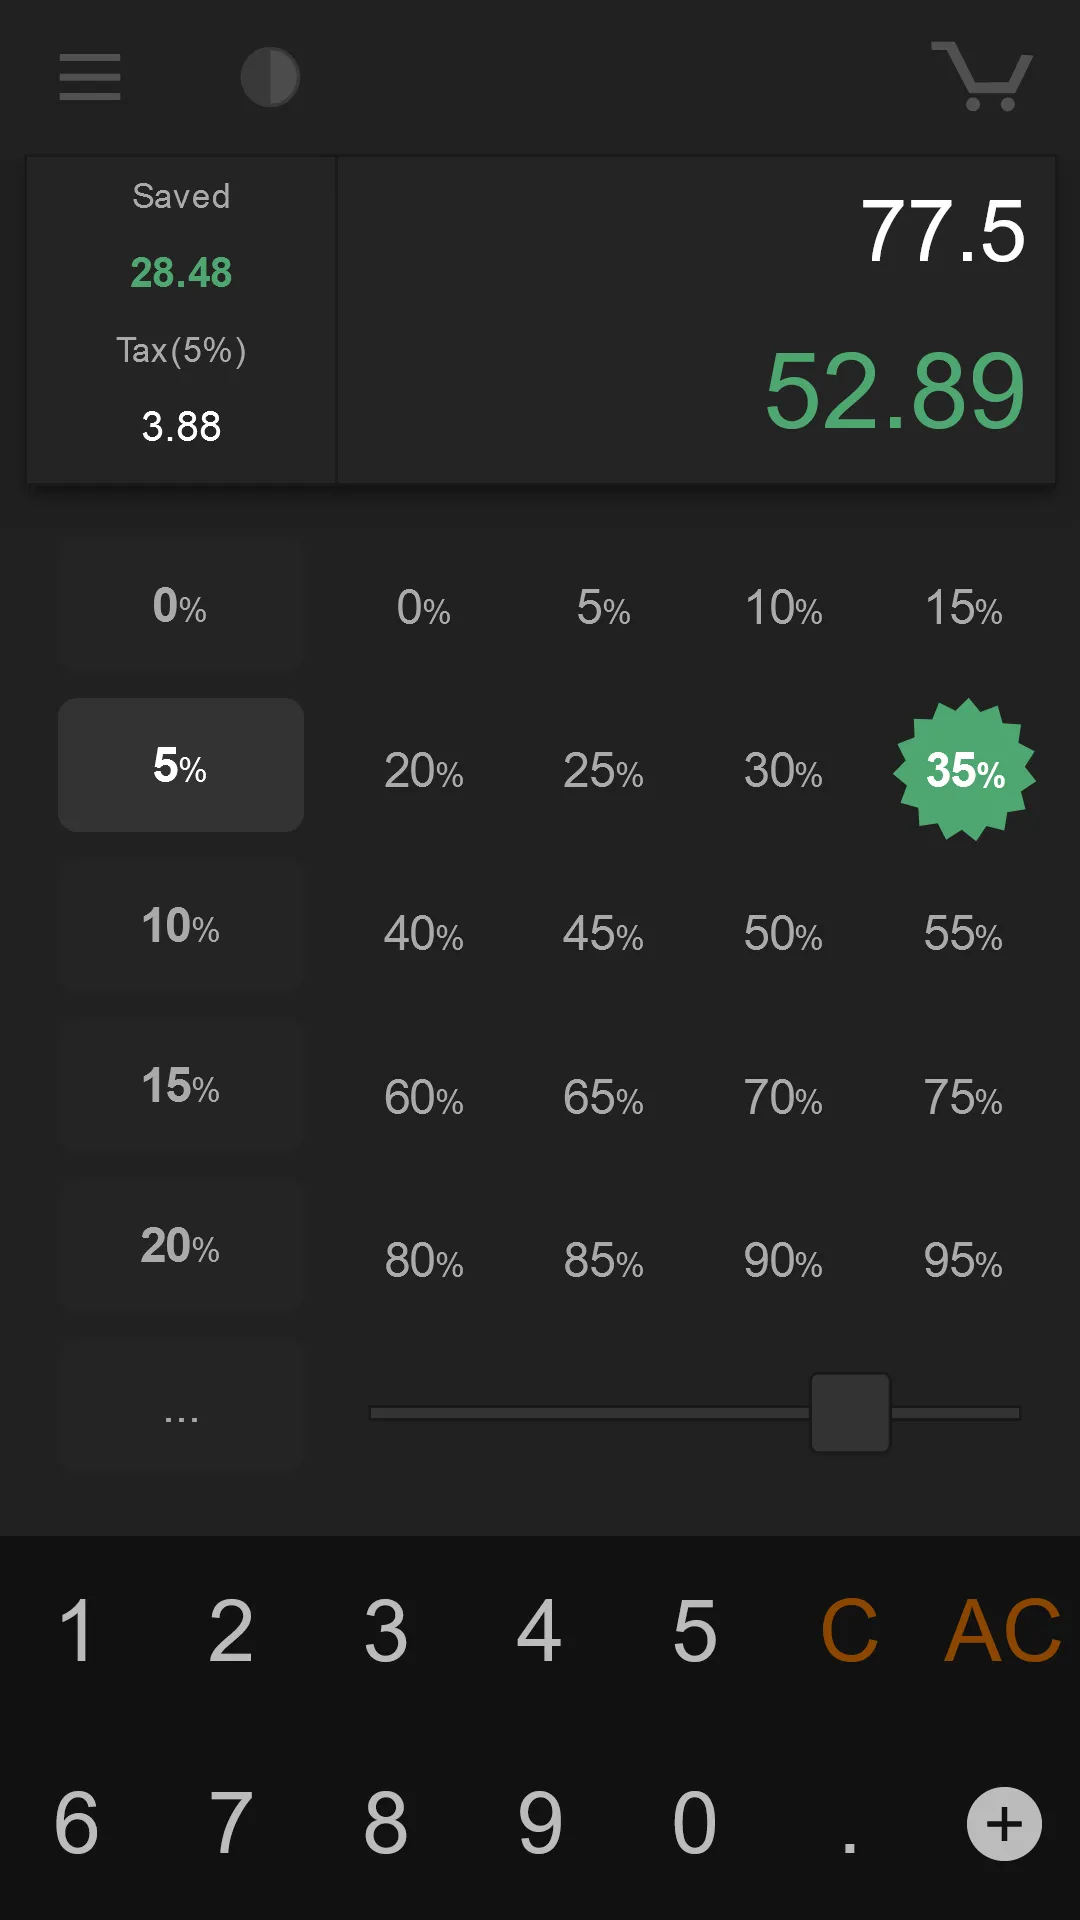Clear the last entry with C
Image resolution: width=1080 pixels, height=1920 pixels.
pyautogui.click(x=849, y=1631)
